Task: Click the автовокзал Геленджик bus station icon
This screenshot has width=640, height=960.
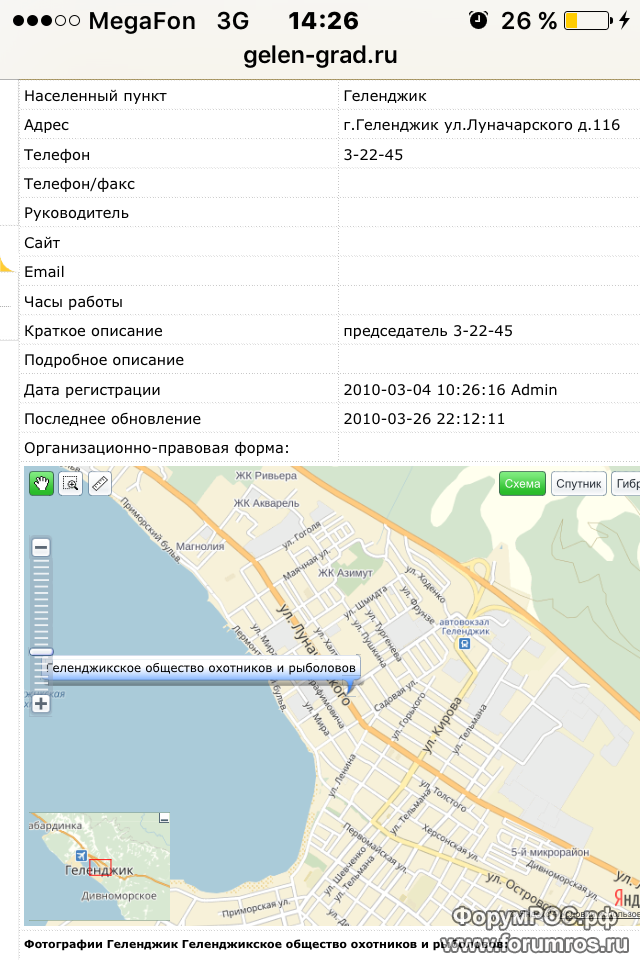Action: (x=465, y=643)
